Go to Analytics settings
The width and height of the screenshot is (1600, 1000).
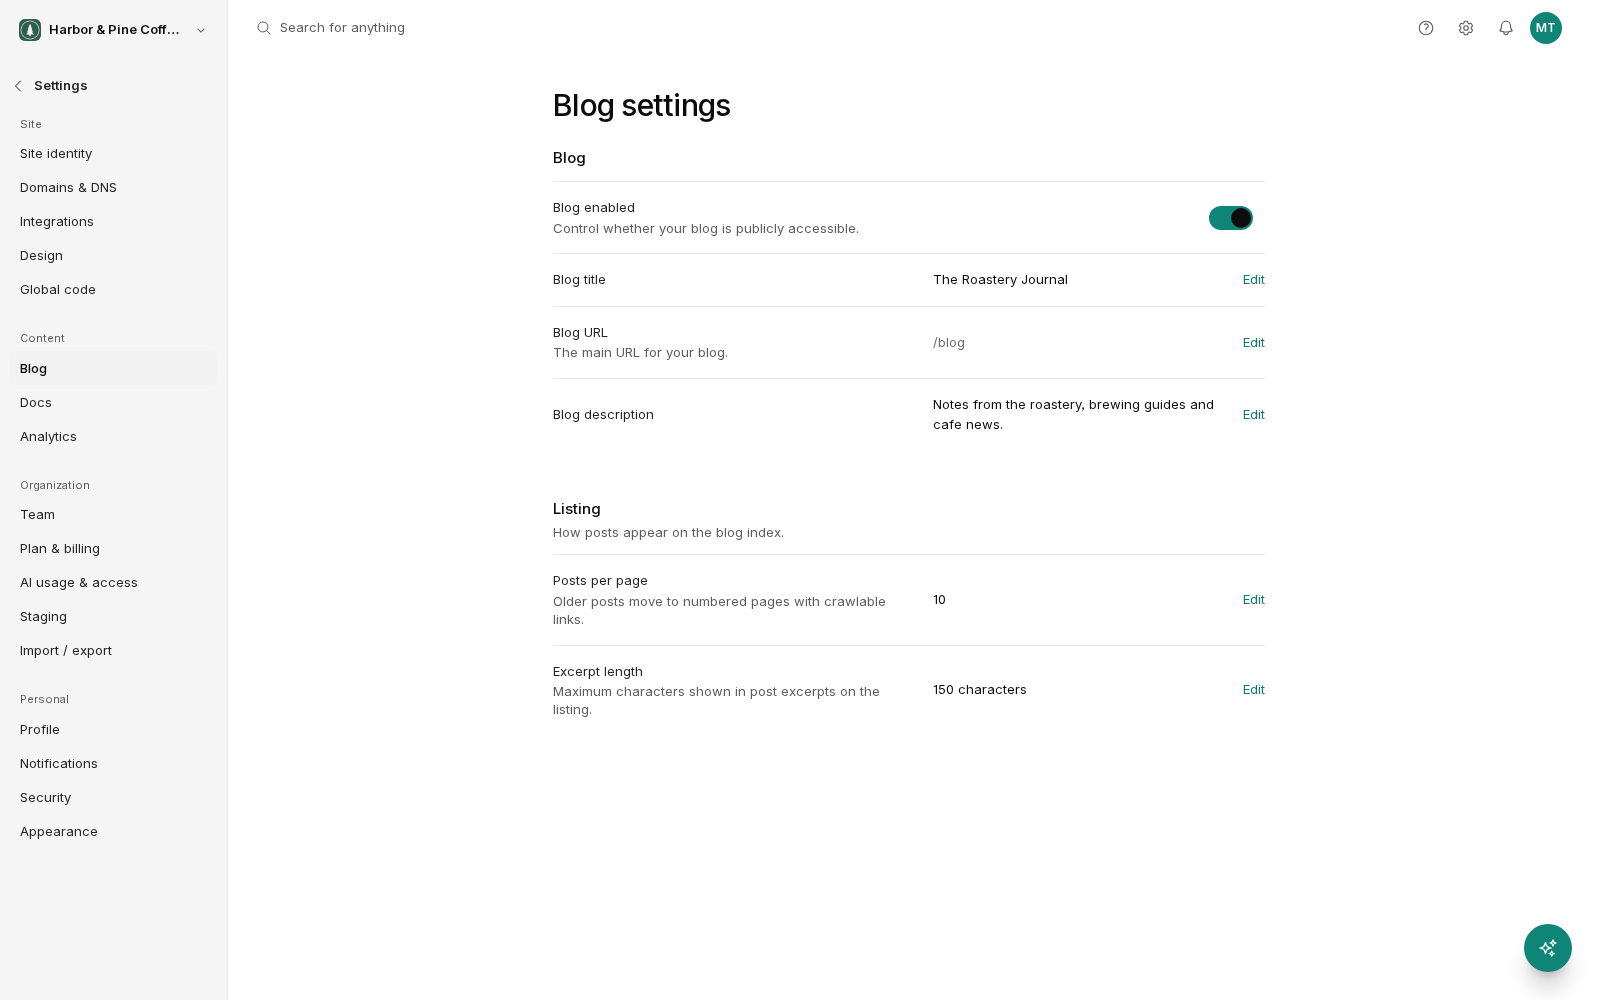tap(113, 437)
